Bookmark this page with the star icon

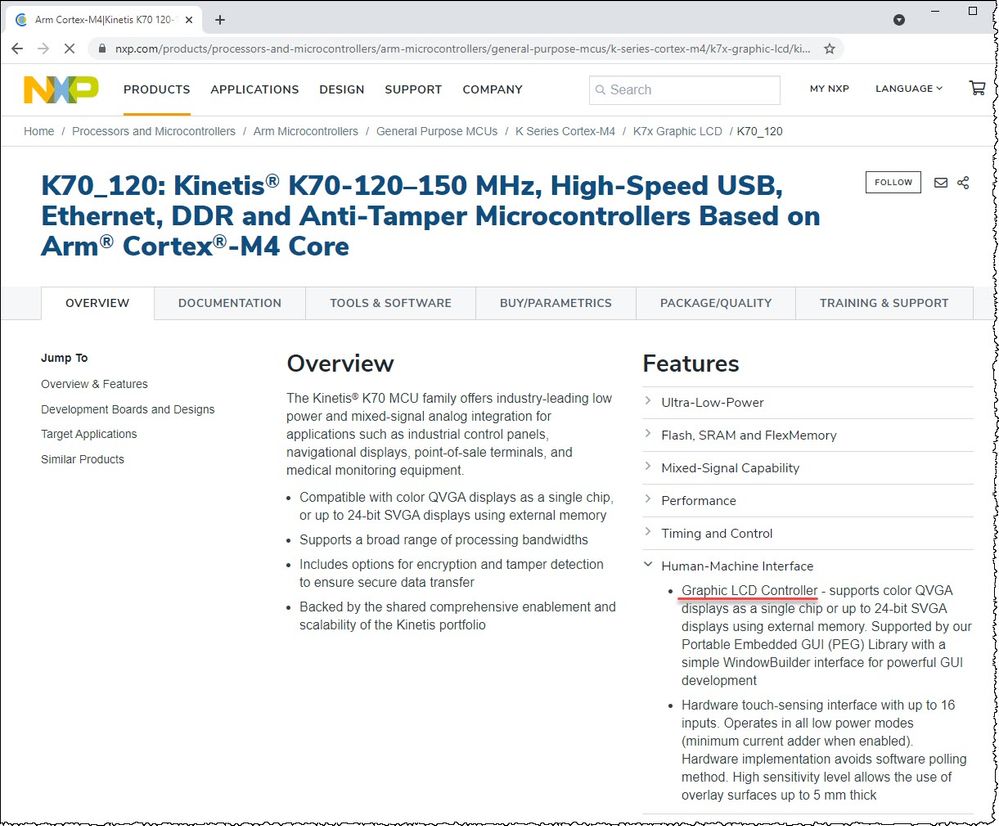point(829,48)
